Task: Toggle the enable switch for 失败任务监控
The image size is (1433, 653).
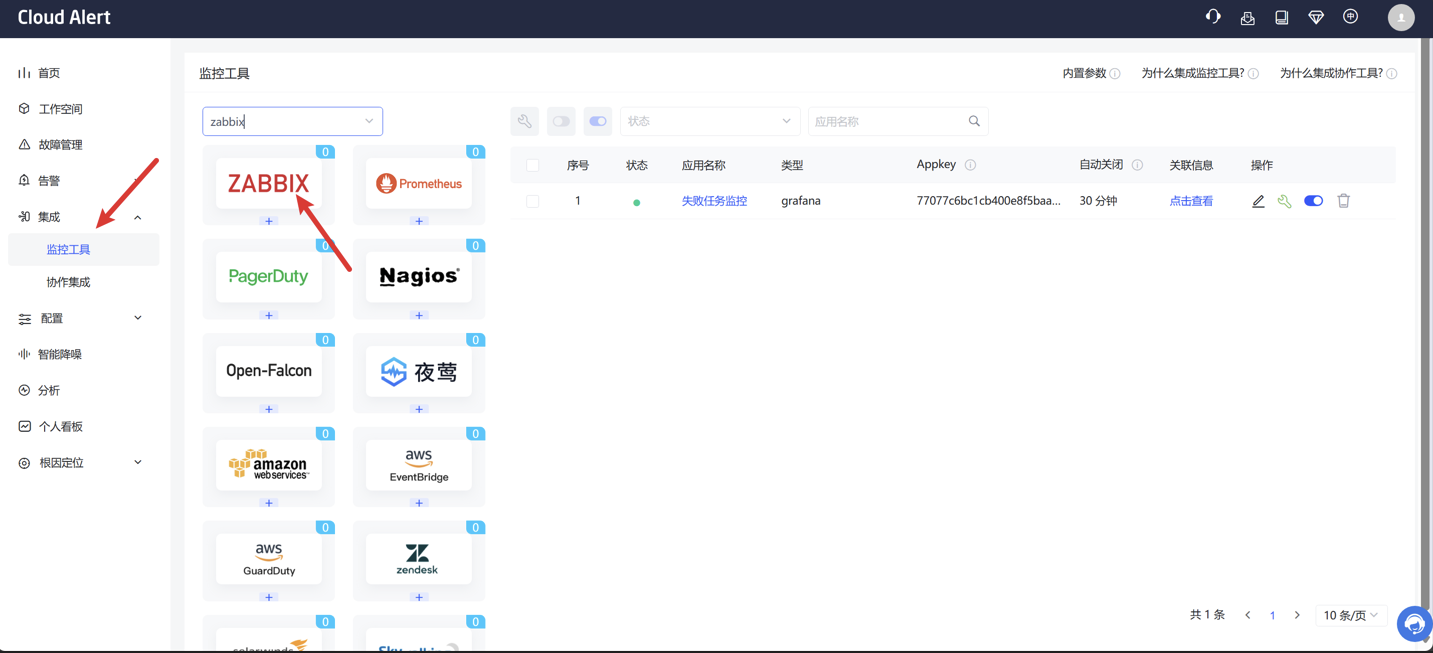Action: [x=1314, y=201]
